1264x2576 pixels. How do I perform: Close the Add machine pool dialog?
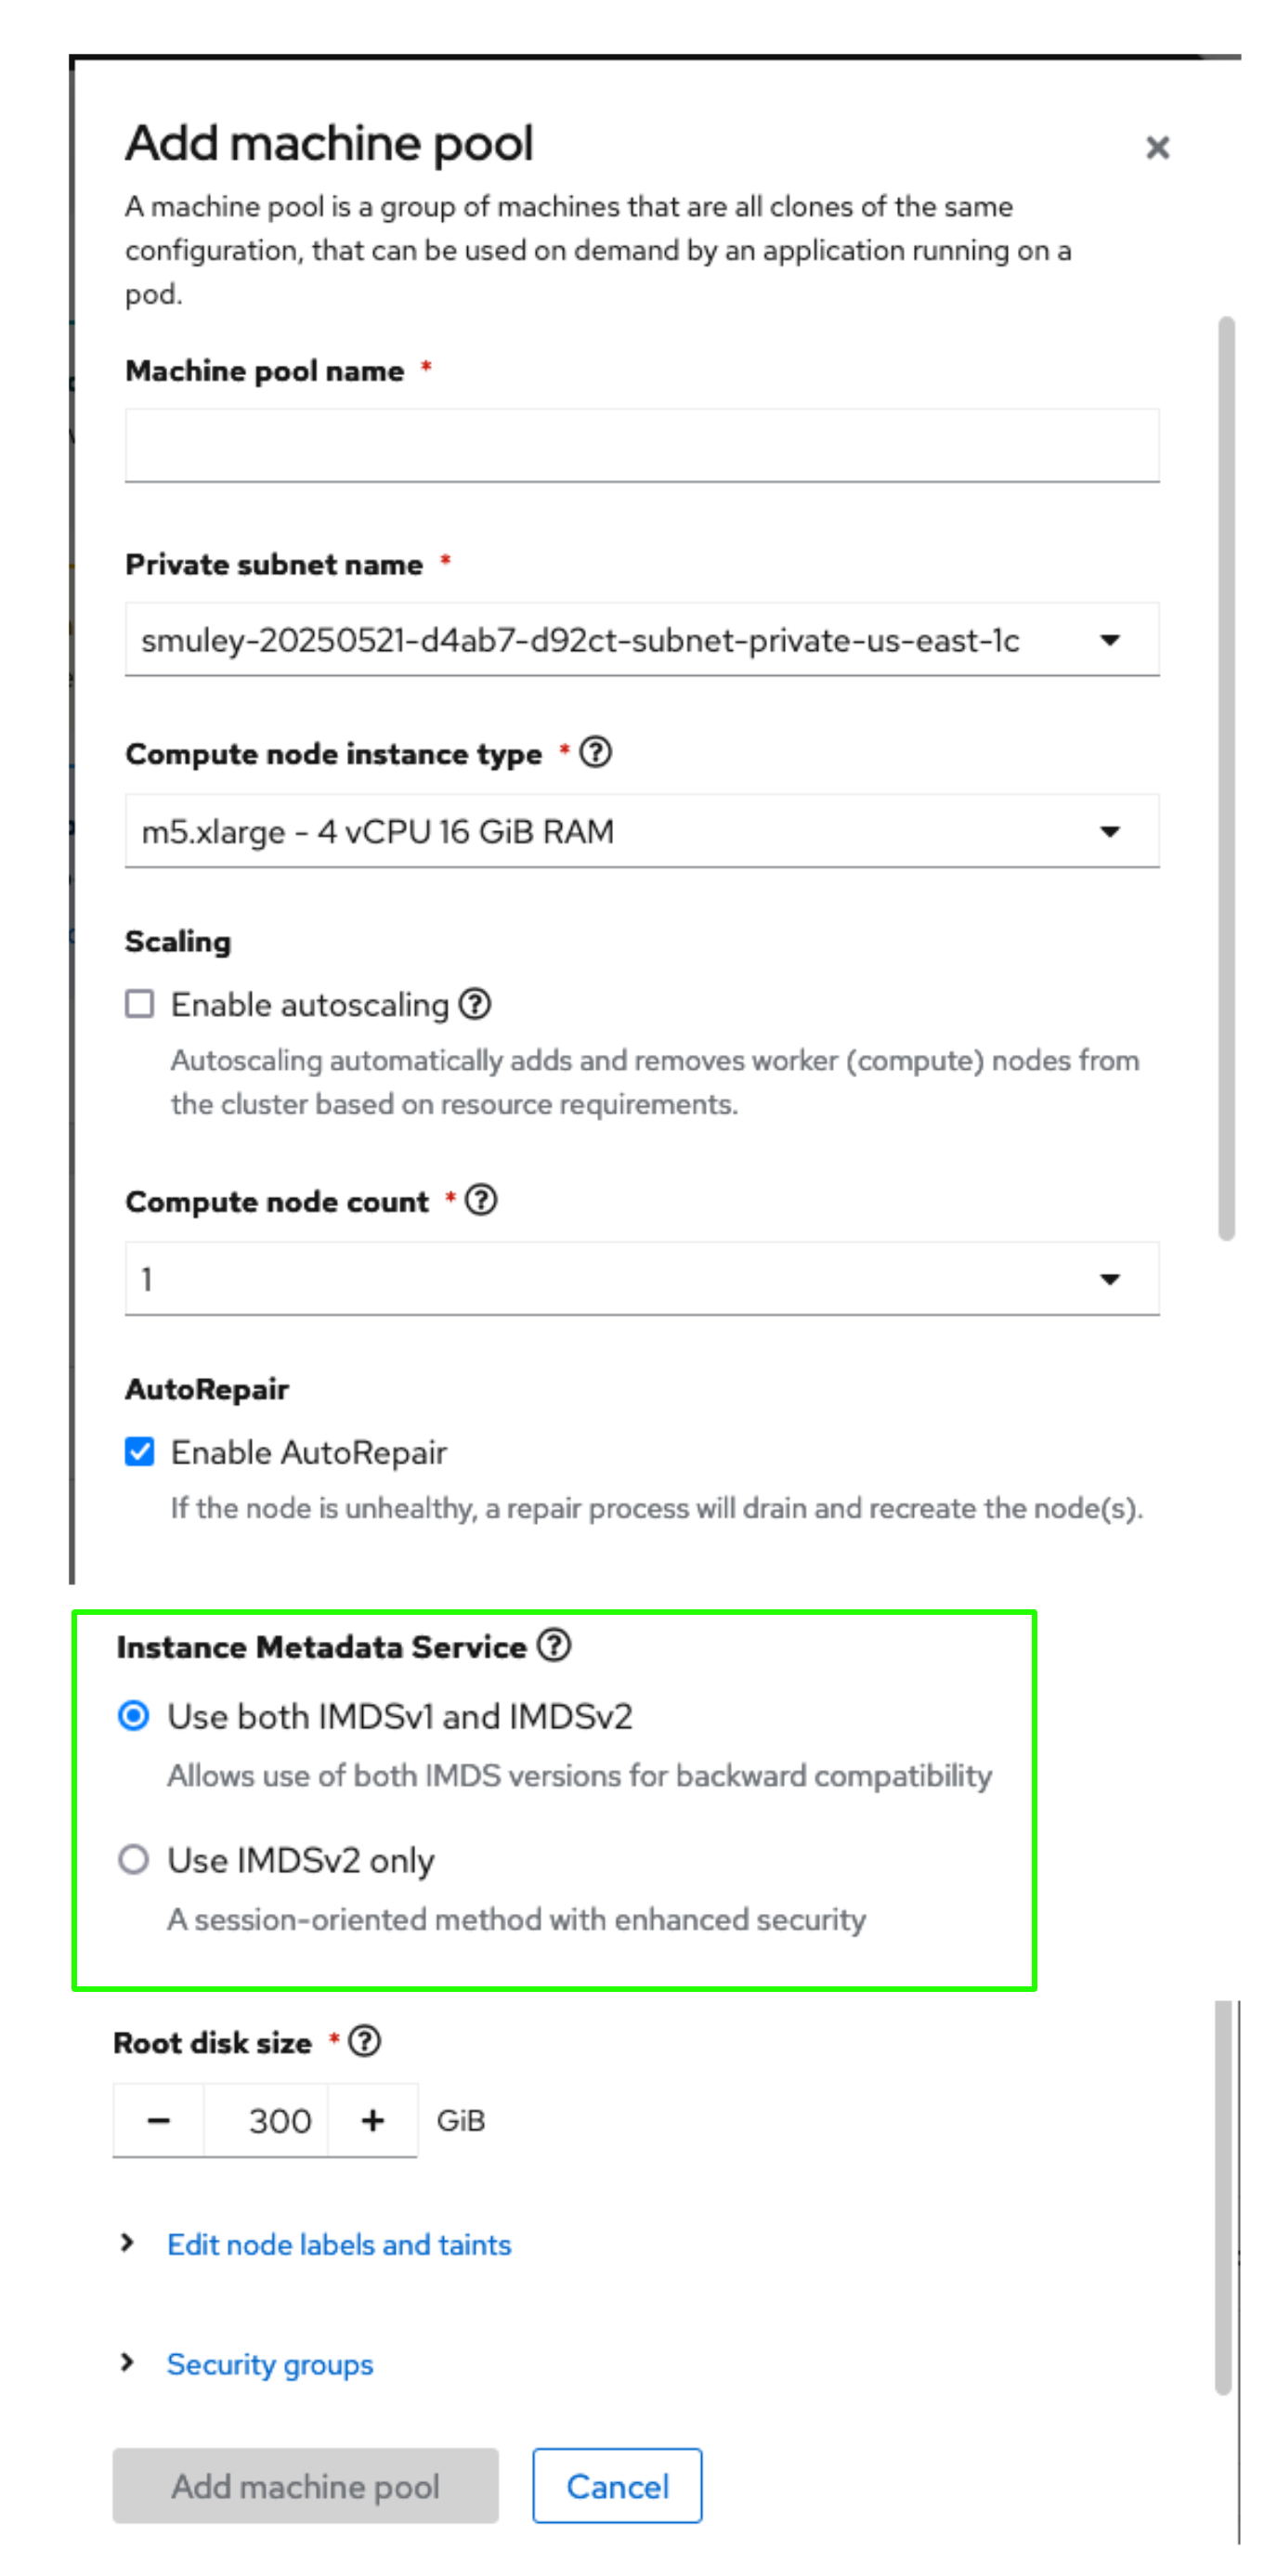point(1157,148)
